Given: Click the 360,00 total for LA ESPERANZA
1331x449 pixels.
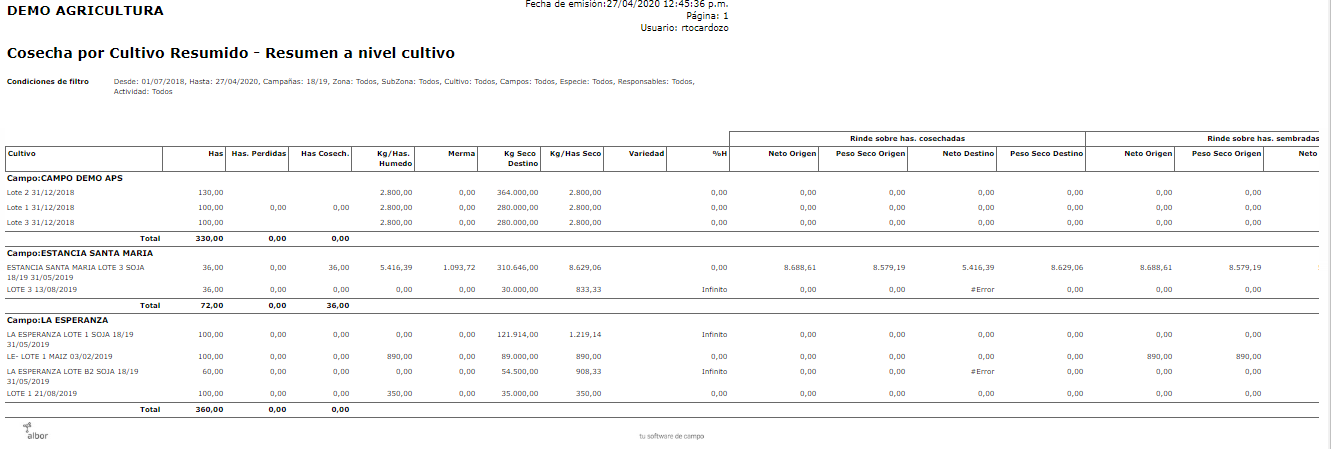Looking at the screenshot, I should click(211, 410).
